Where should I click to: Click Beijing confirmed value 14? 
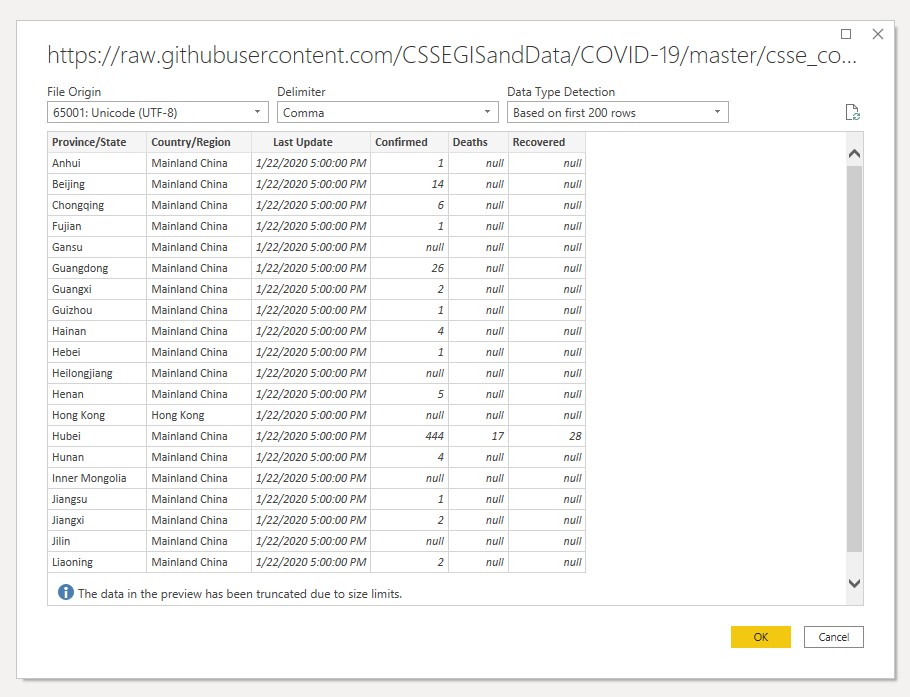click(x=409, y=184)
